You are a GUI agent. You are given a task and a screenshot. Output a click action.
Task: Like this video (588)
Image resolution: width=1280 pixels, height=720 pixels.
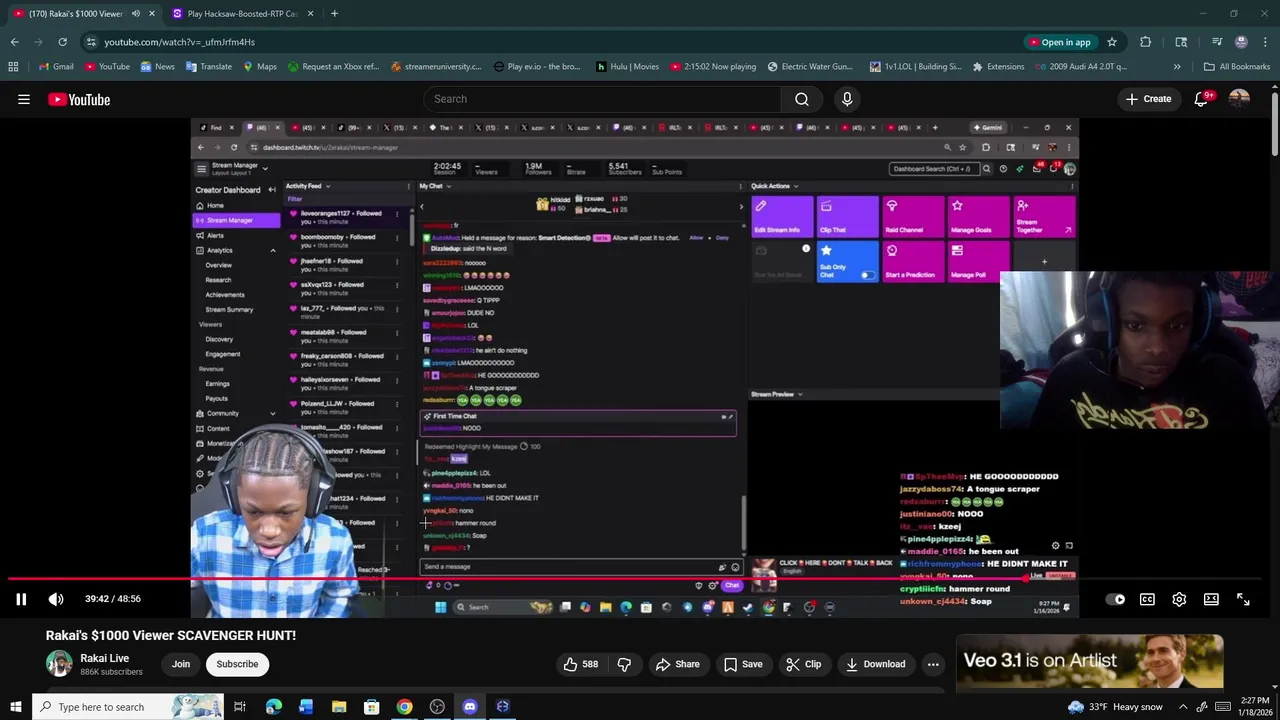[580, 664]
